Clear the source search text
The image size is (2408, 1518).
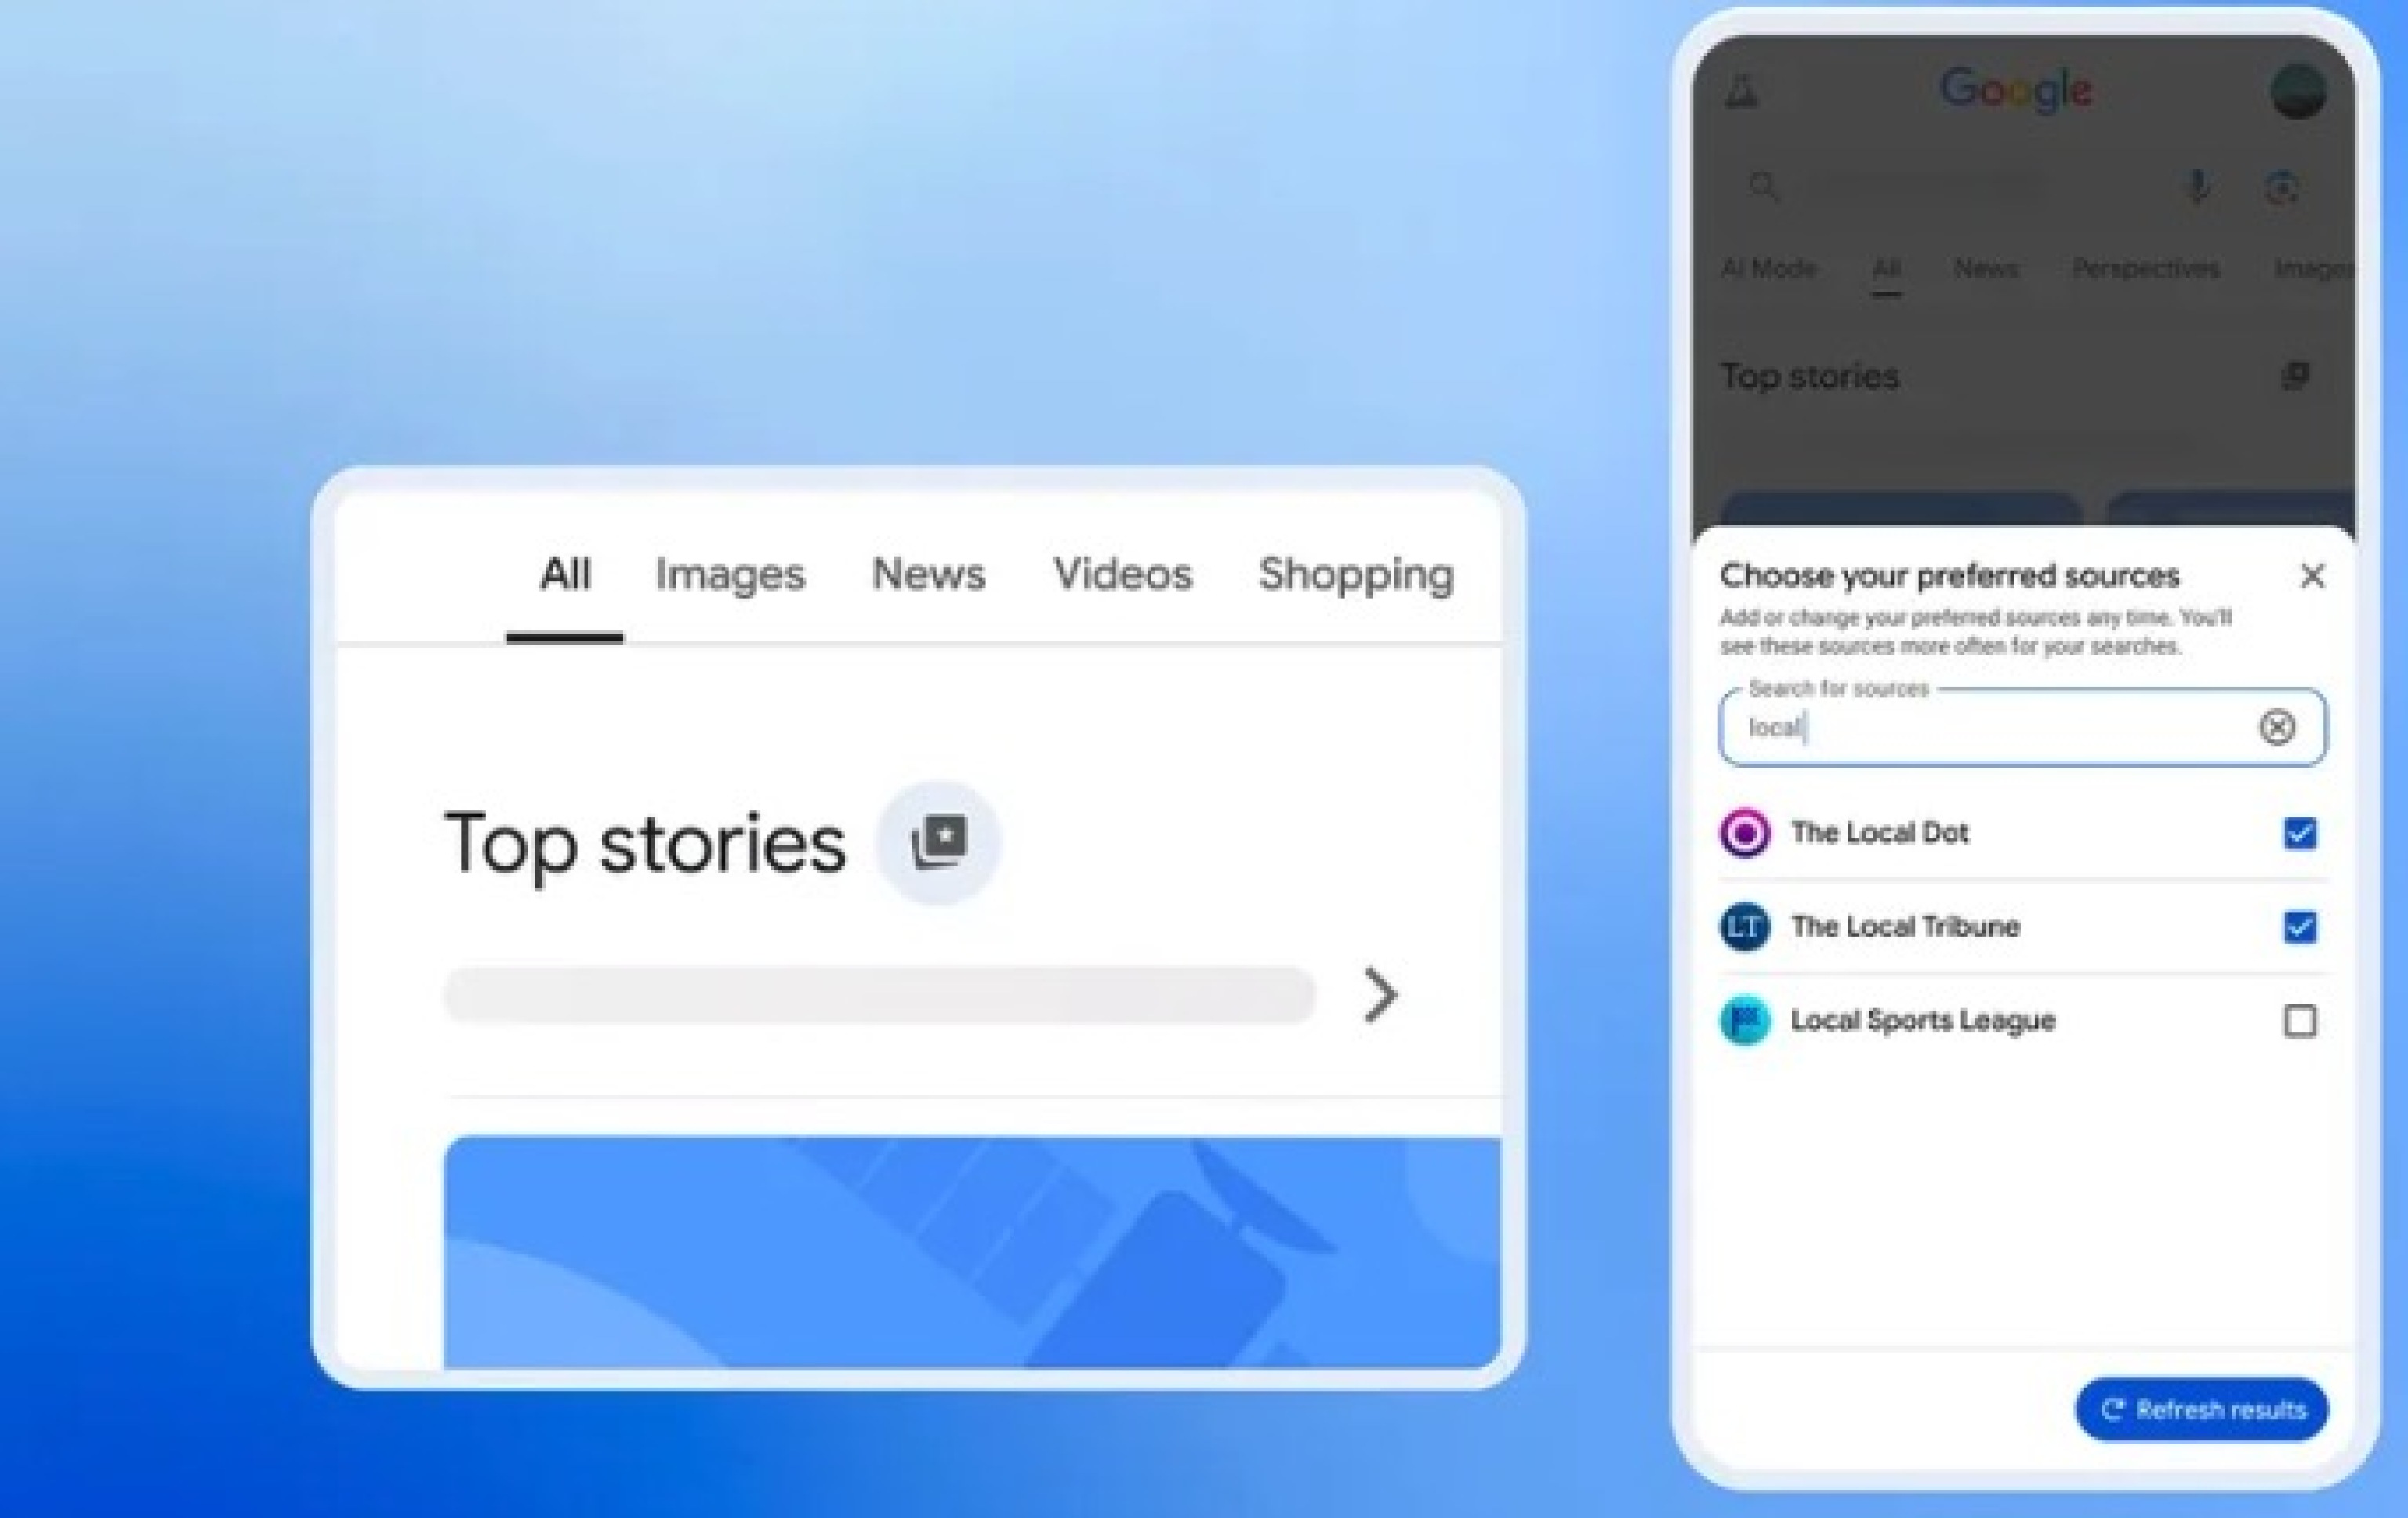tap(2277, 727)
